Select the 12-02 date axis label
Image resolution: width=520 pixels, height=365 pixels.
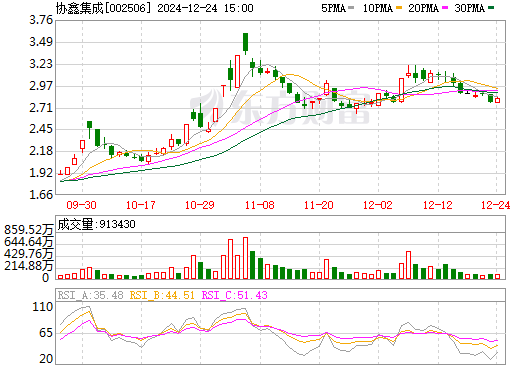pos(378,205)
